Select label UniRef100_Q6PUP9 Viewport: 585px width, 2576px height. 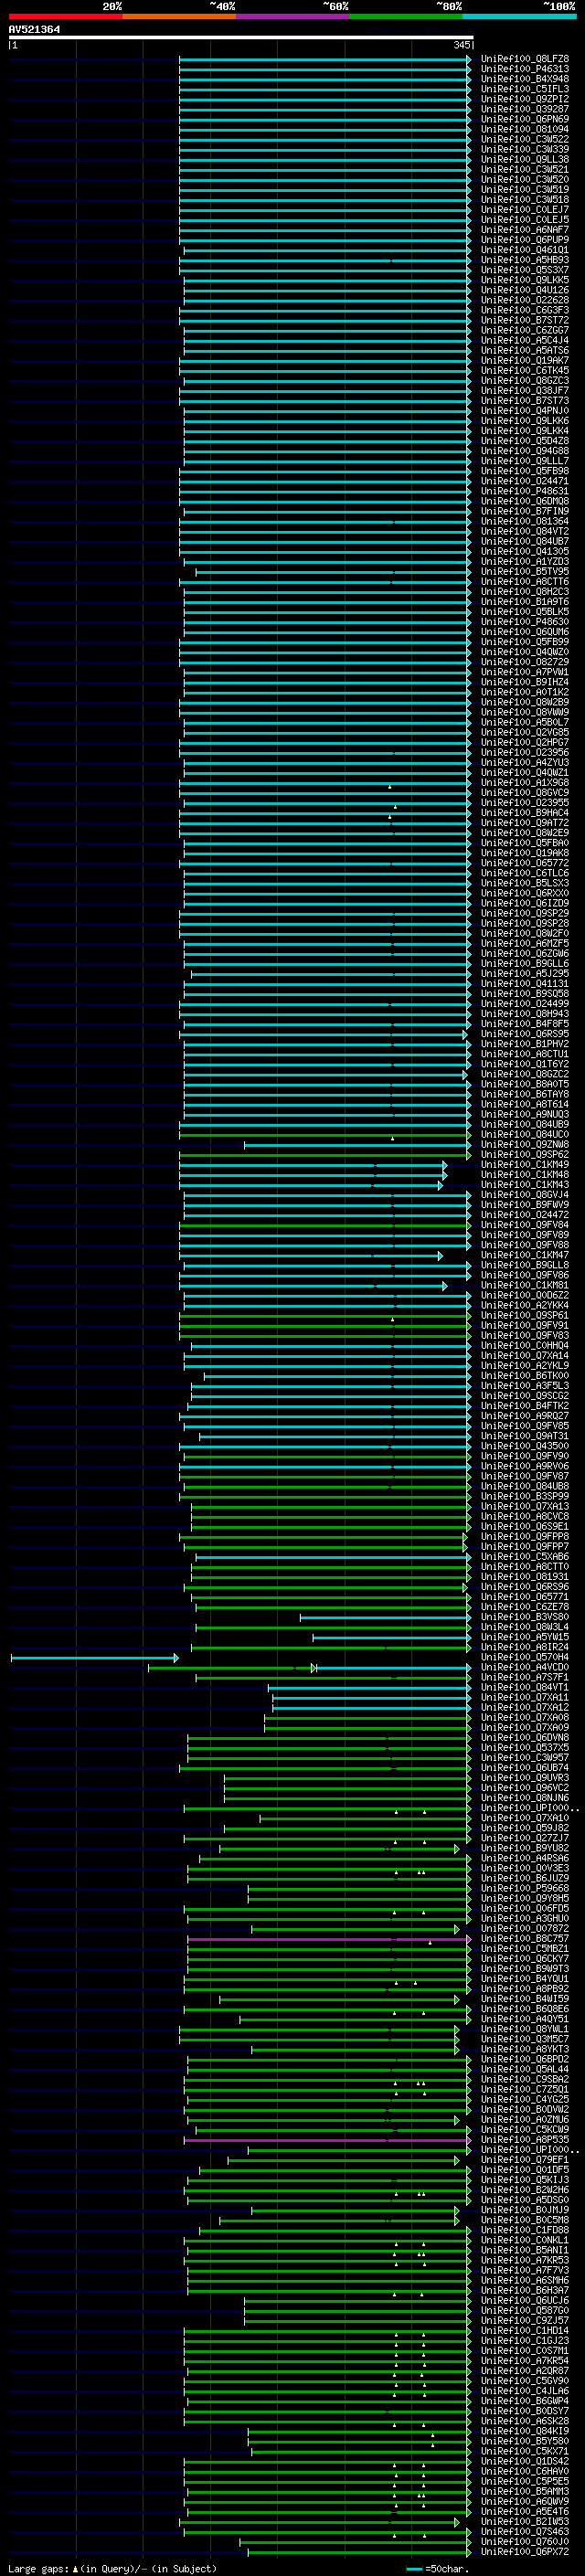[525, 239]
